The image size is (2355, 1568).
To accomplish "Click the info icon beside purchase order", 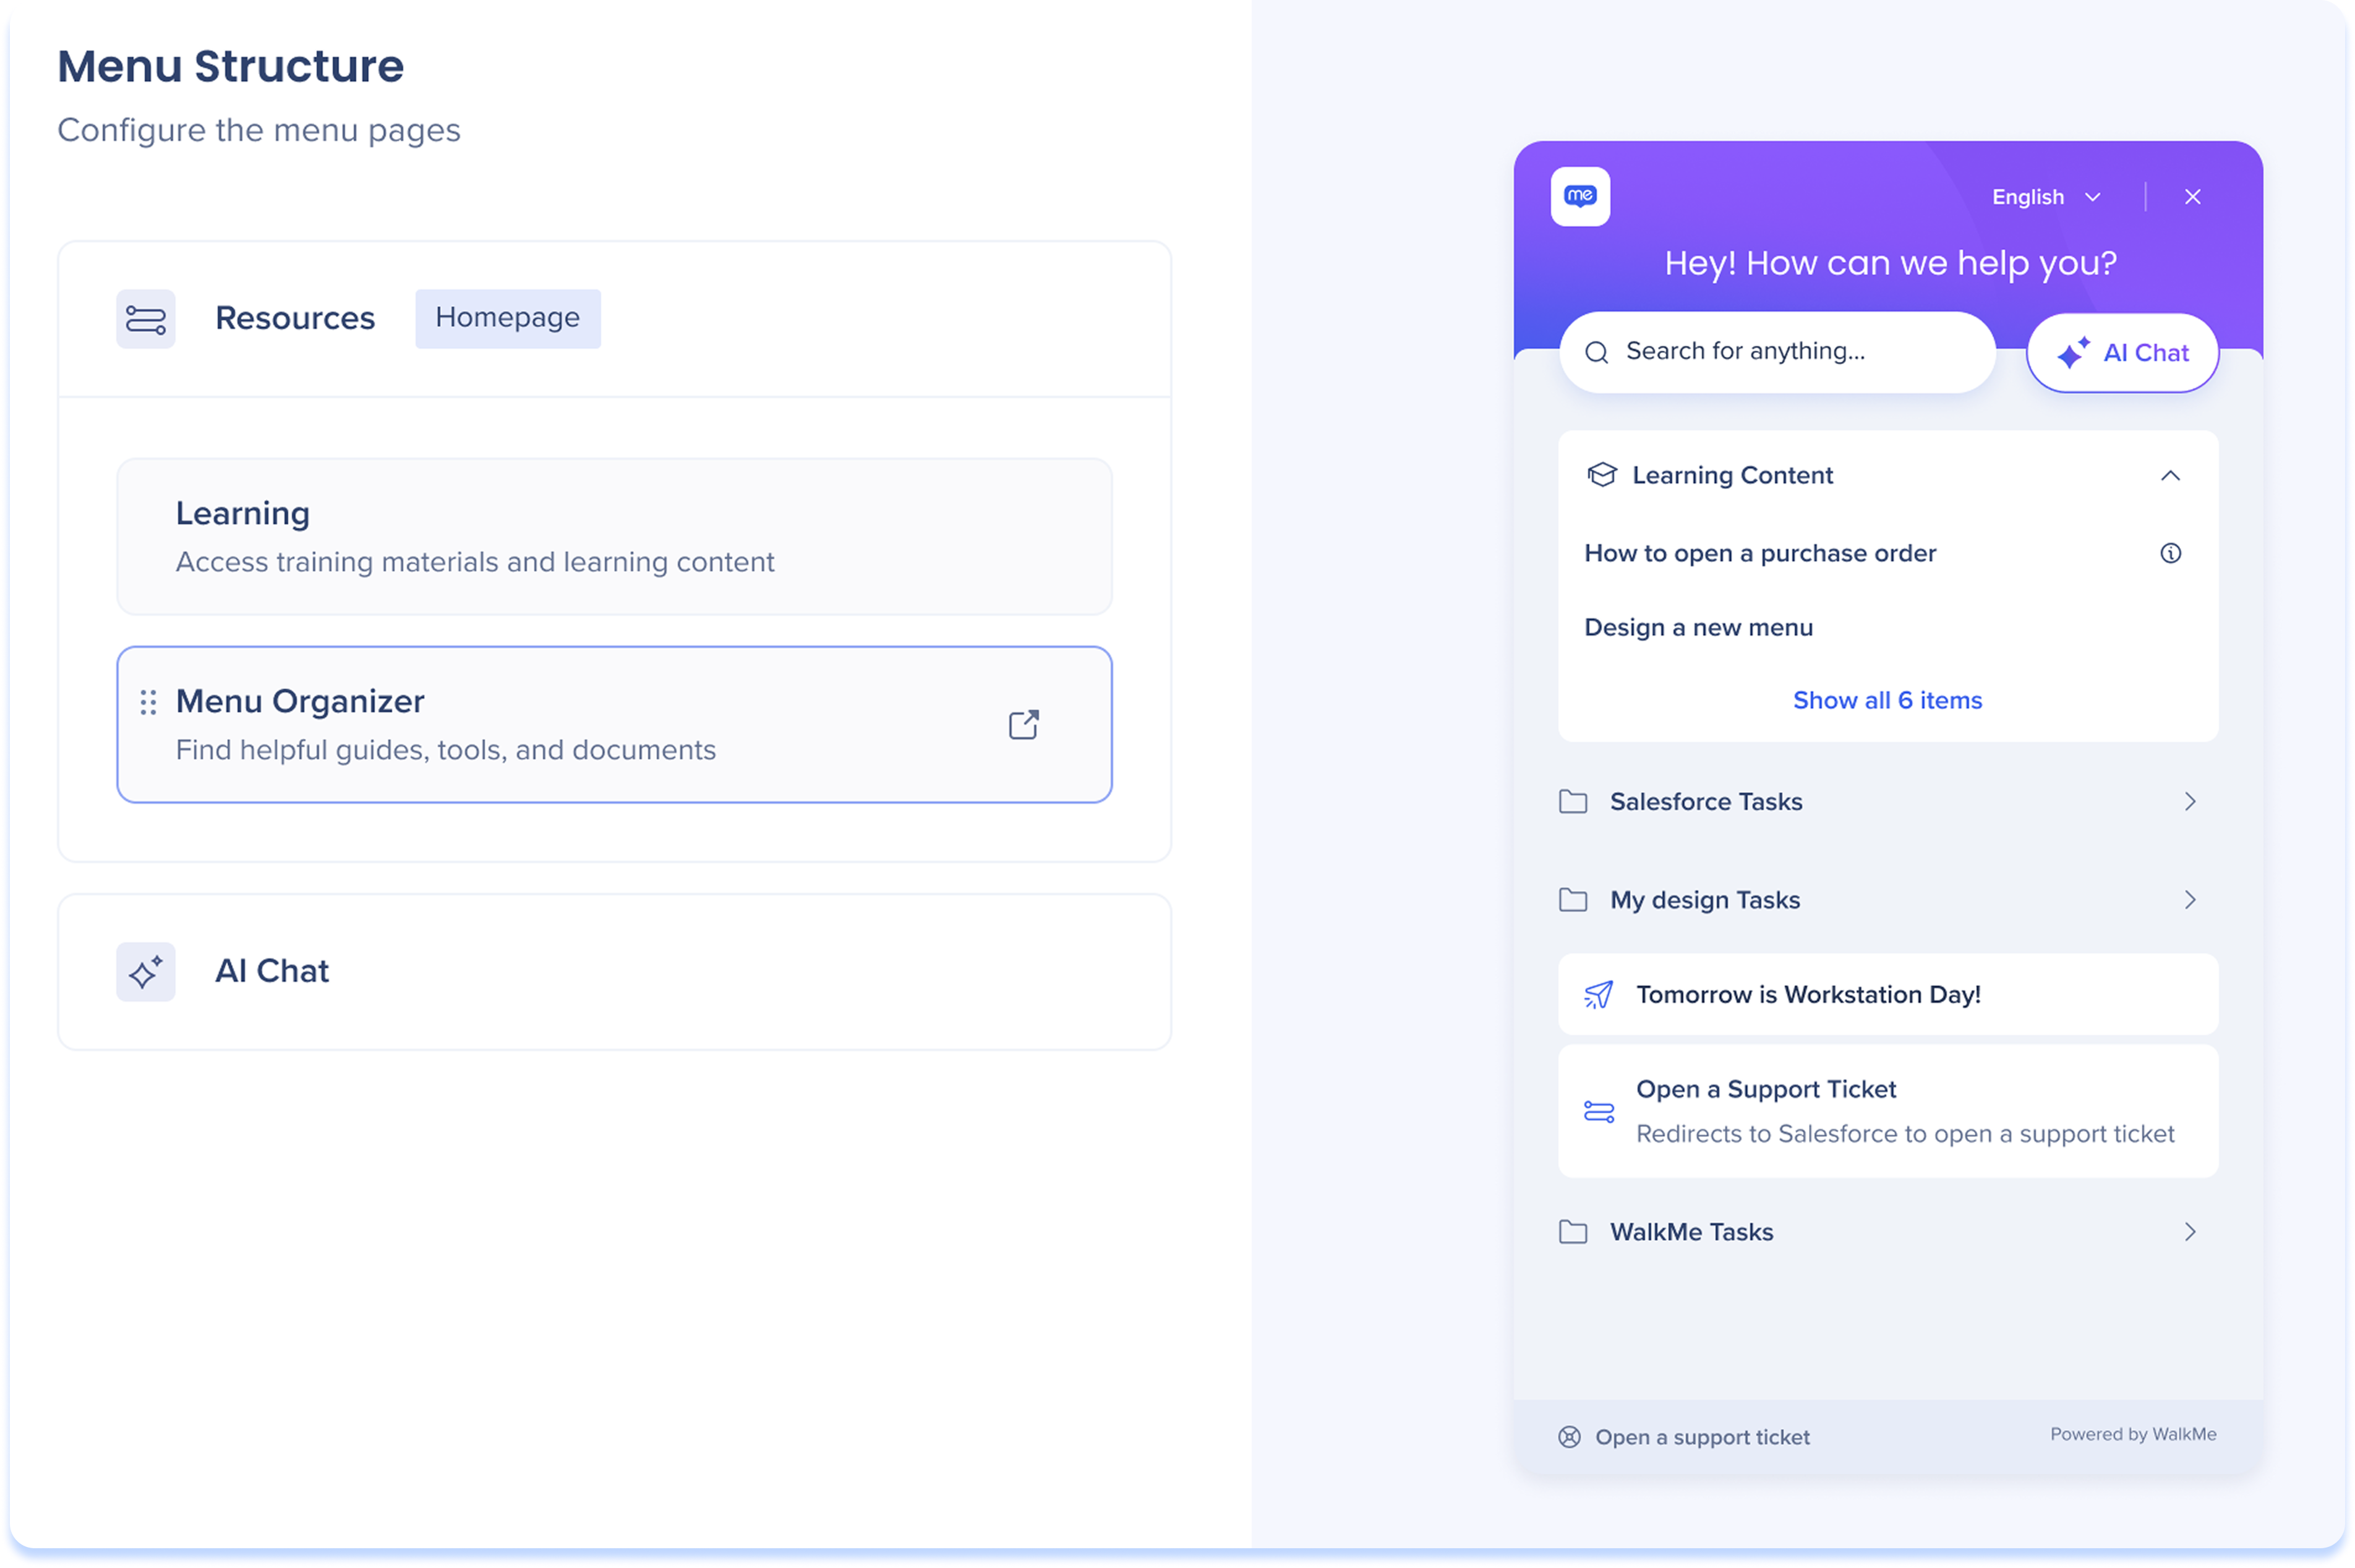I will pyautogui.click(x=2170, y=553).
